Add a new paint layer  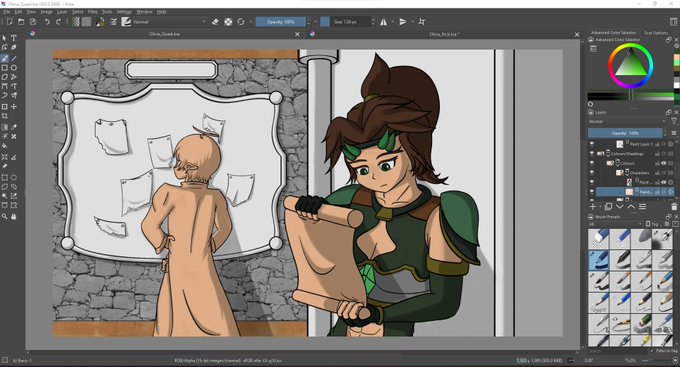pos(593,206)
